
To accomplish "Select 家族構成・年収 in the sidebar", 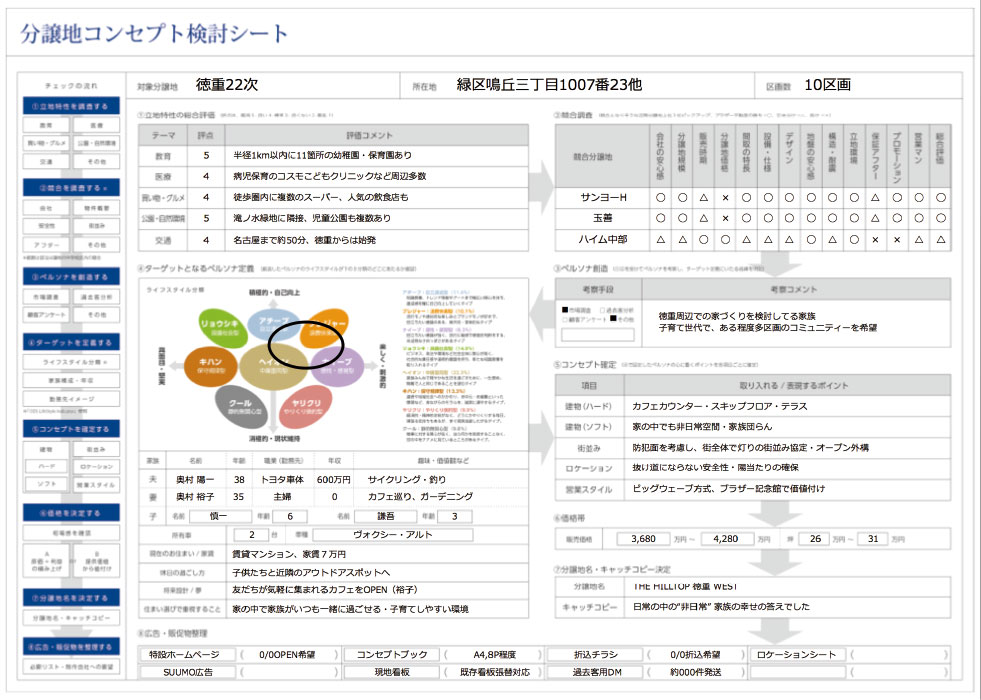I will (71, 380).
